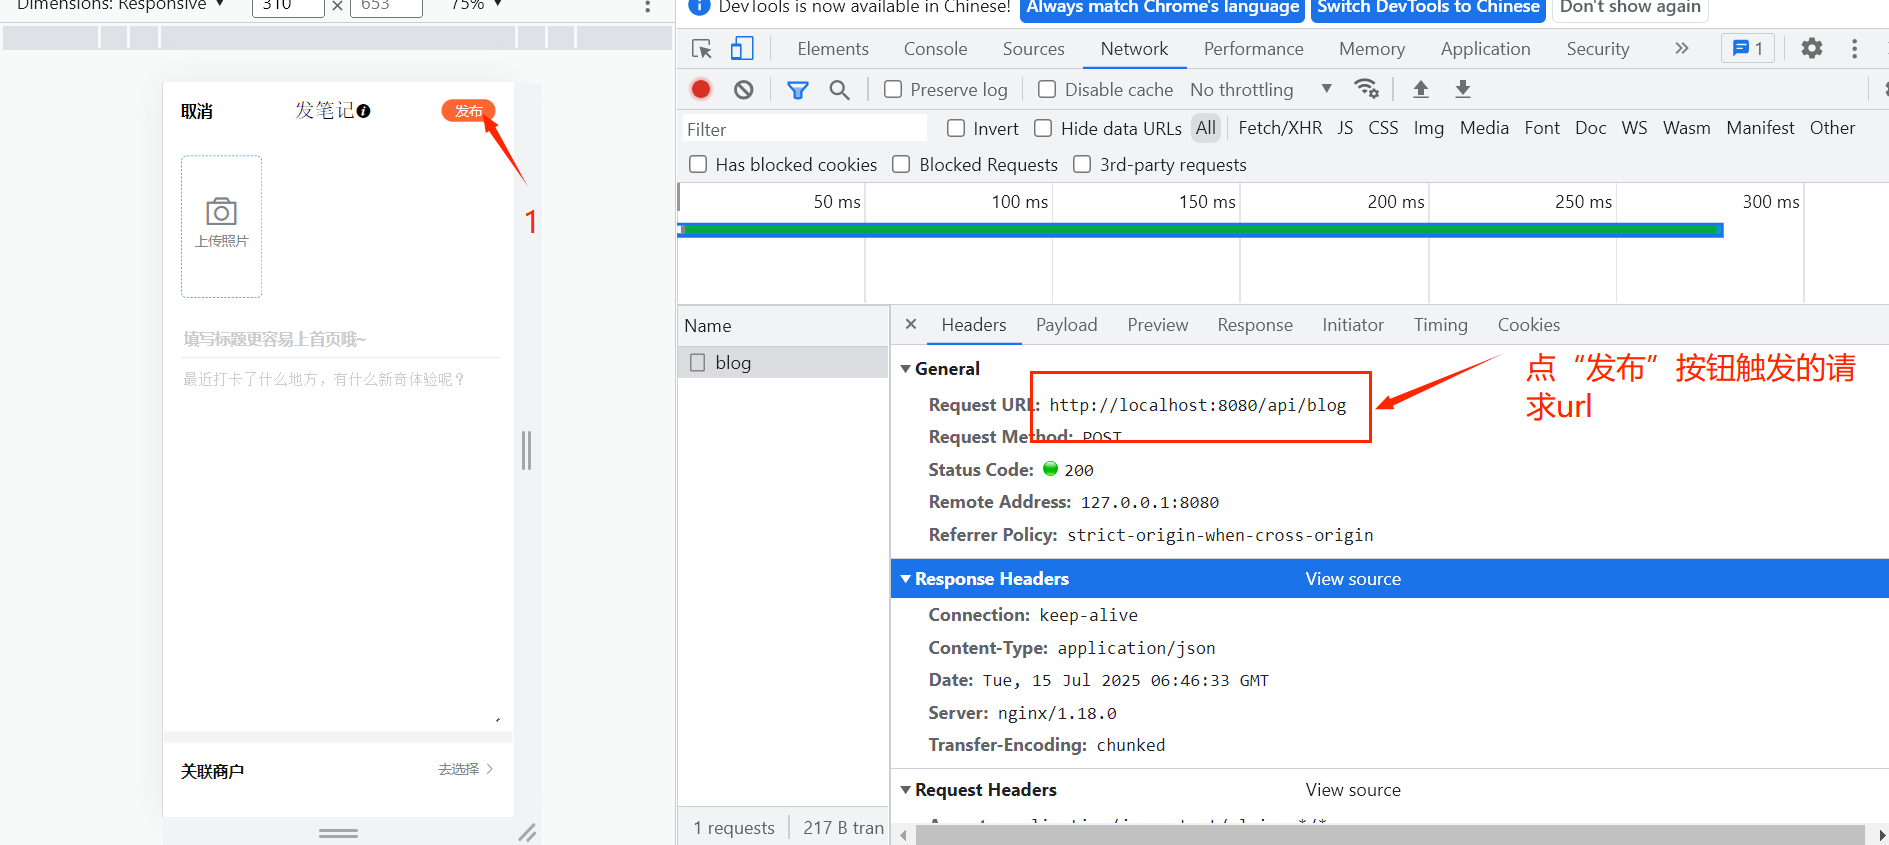Import HAR file upload arrow icon
1889x845 pixels.
click(1420, 89)
